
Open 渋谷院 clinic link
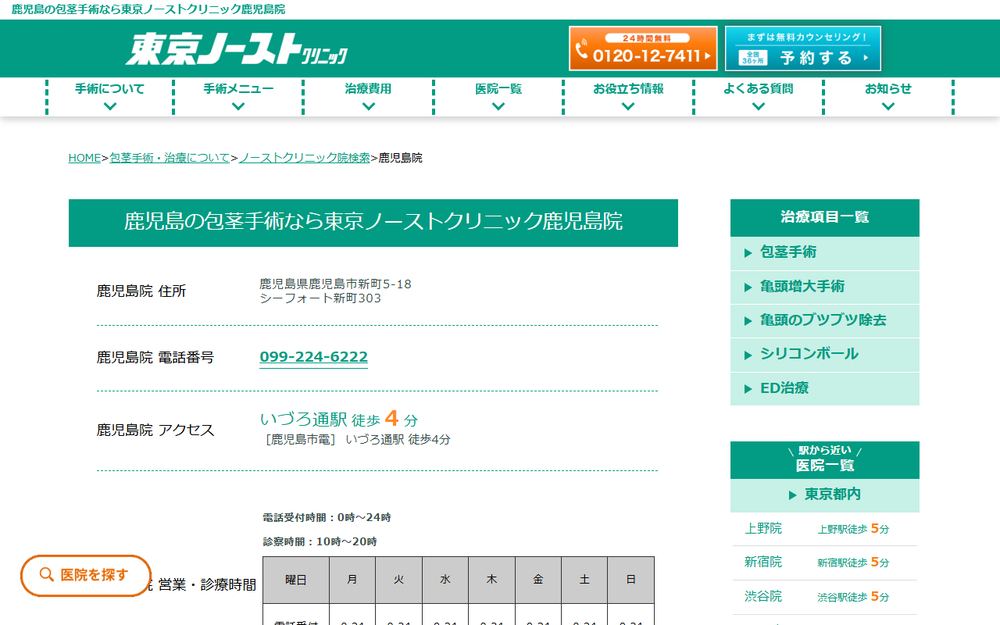pos(763,596)
